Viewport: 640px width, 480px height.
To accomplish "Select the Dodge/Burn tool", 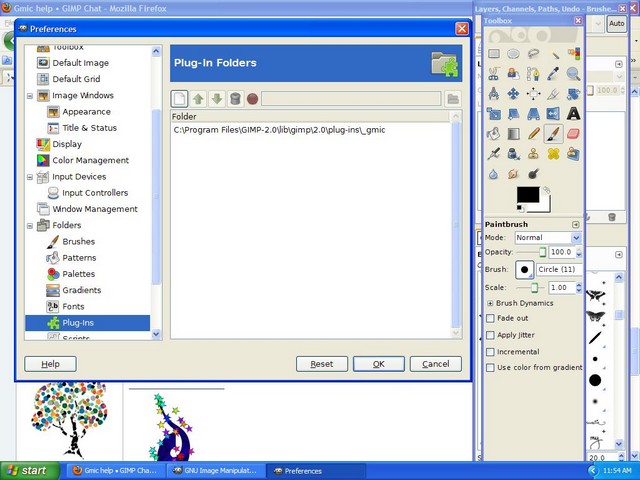I will click(x=533, y=174).
